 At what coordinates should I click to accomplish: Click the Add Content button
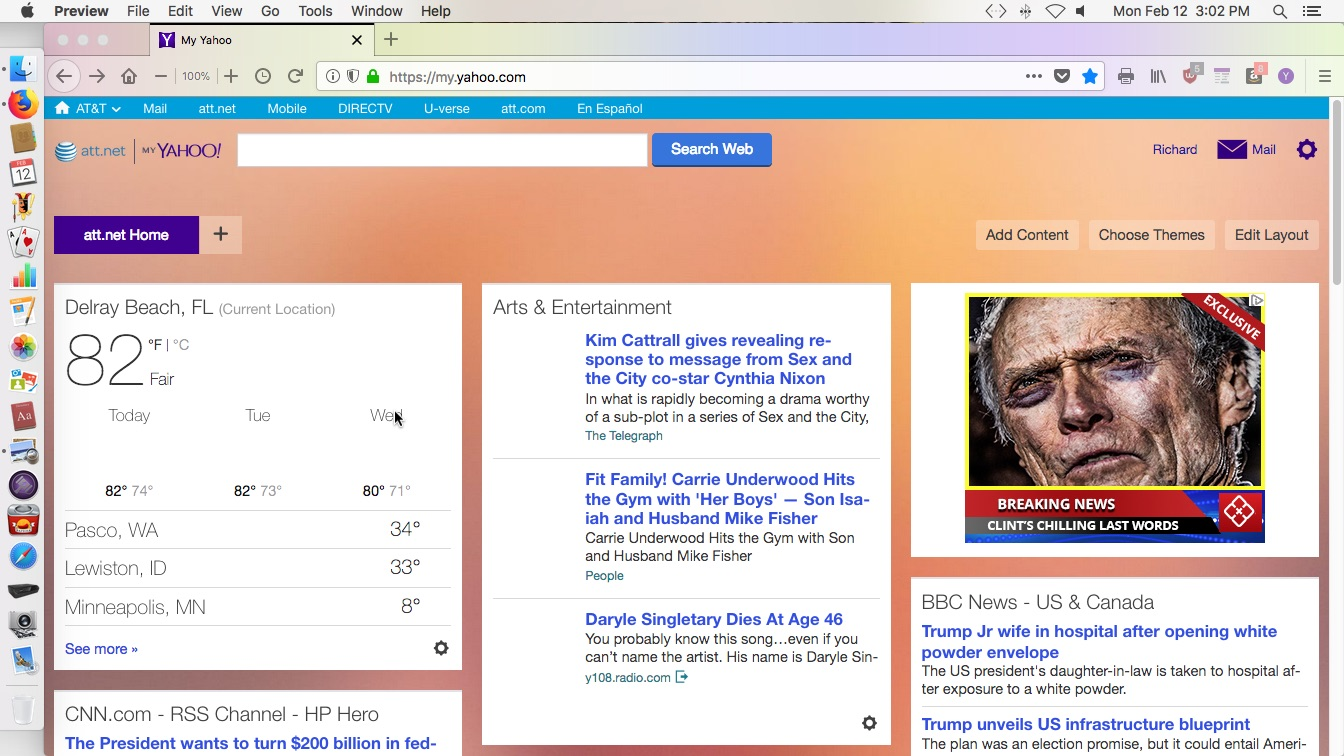point(1027,235)
